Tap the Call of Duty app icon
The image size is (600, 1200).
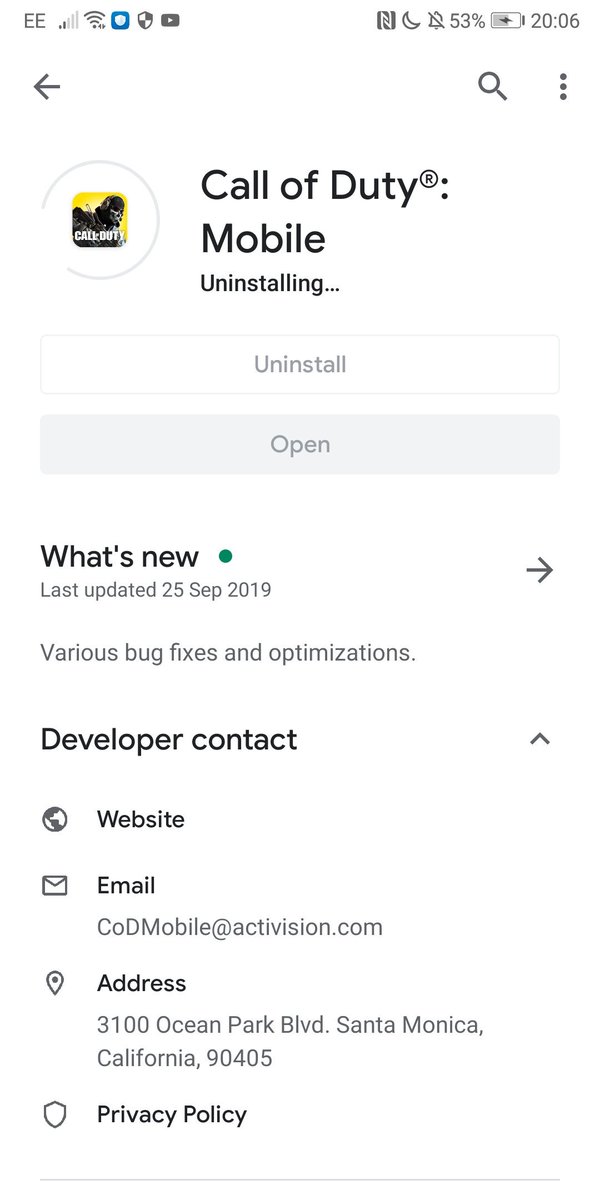tap(100, 220)
